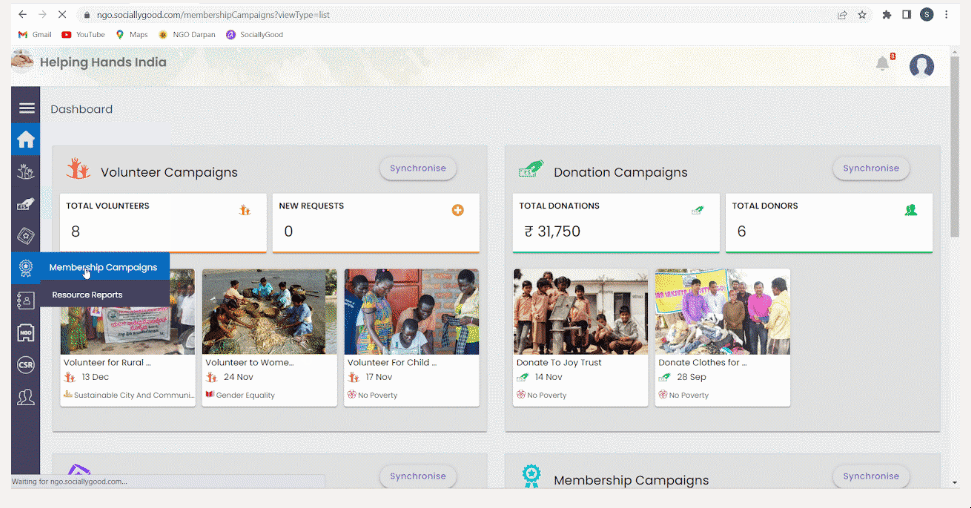This screenshot has height=508, width=971.
Task: Open the hamburger menu in sidebar
Action: pyautogui.click(x=26, y=108)
